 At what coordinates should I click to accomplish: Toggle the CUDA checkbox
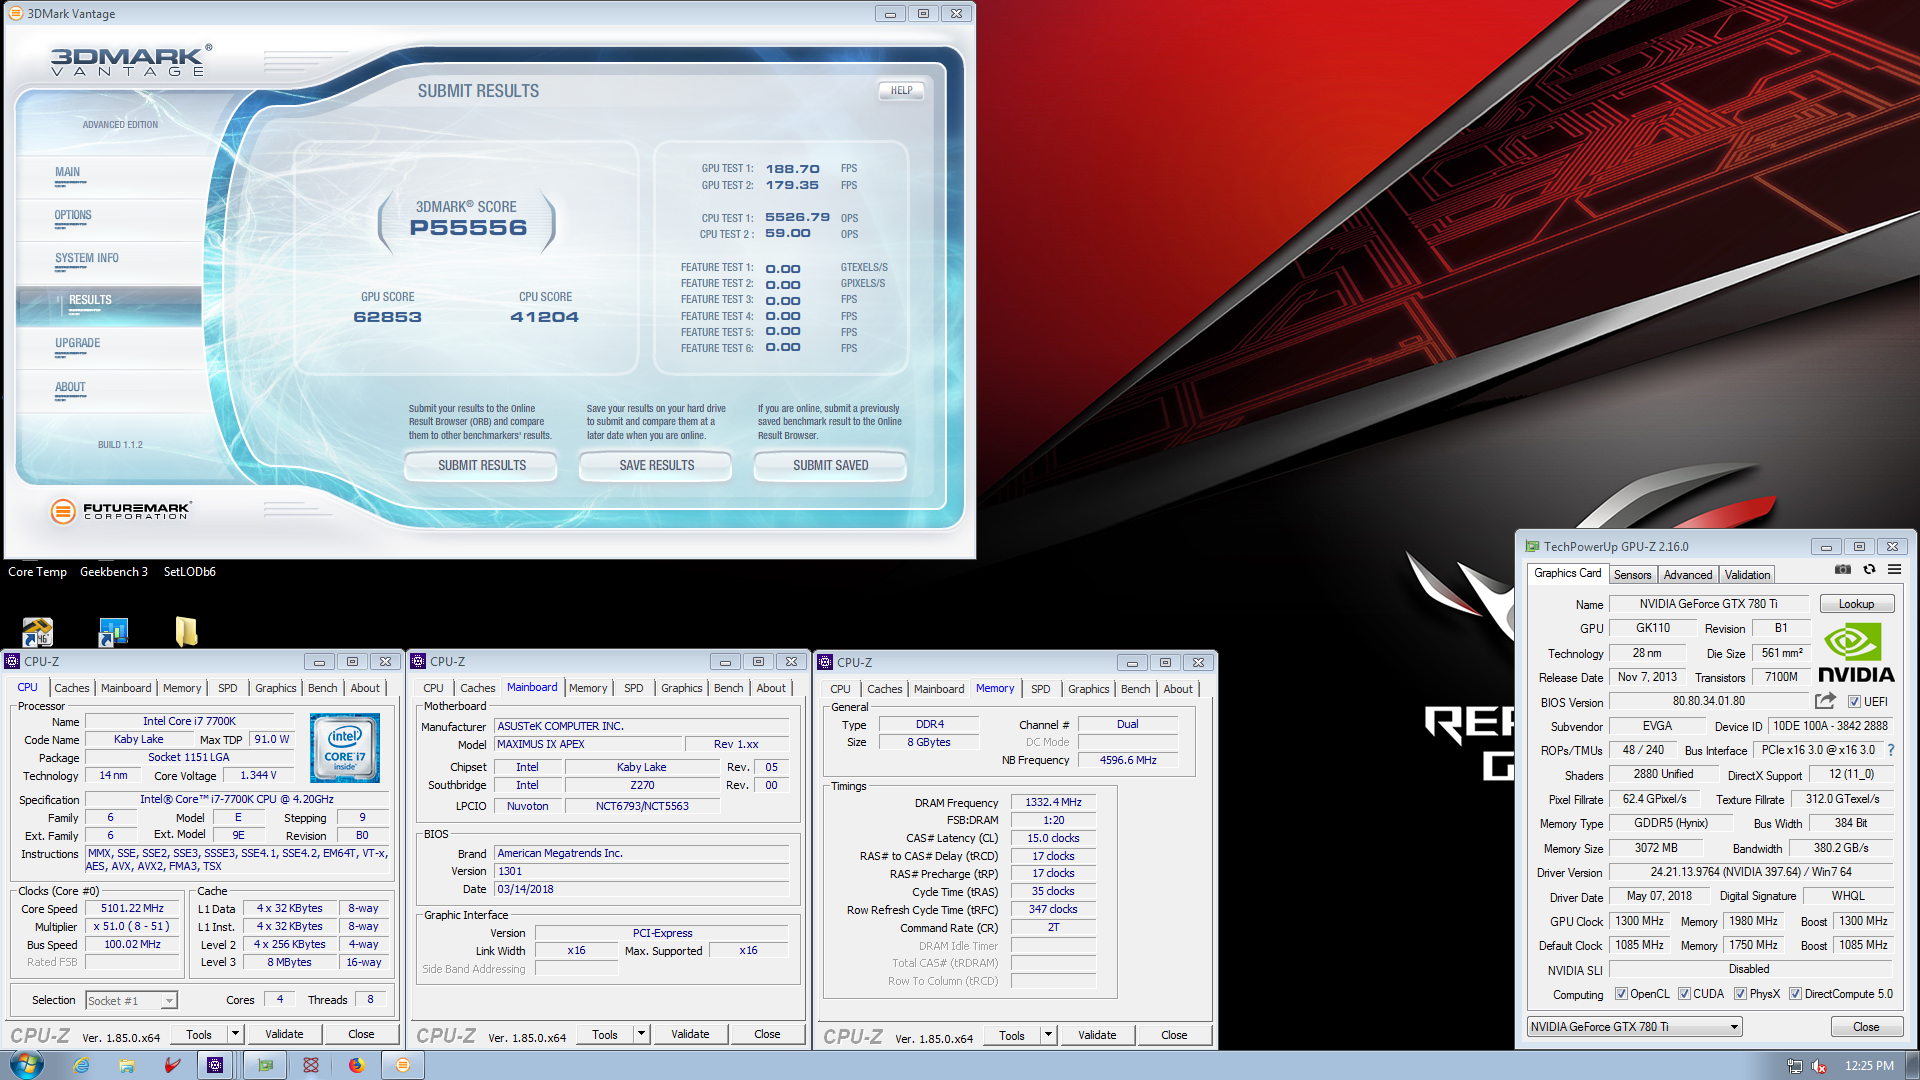coord(1685,994)
